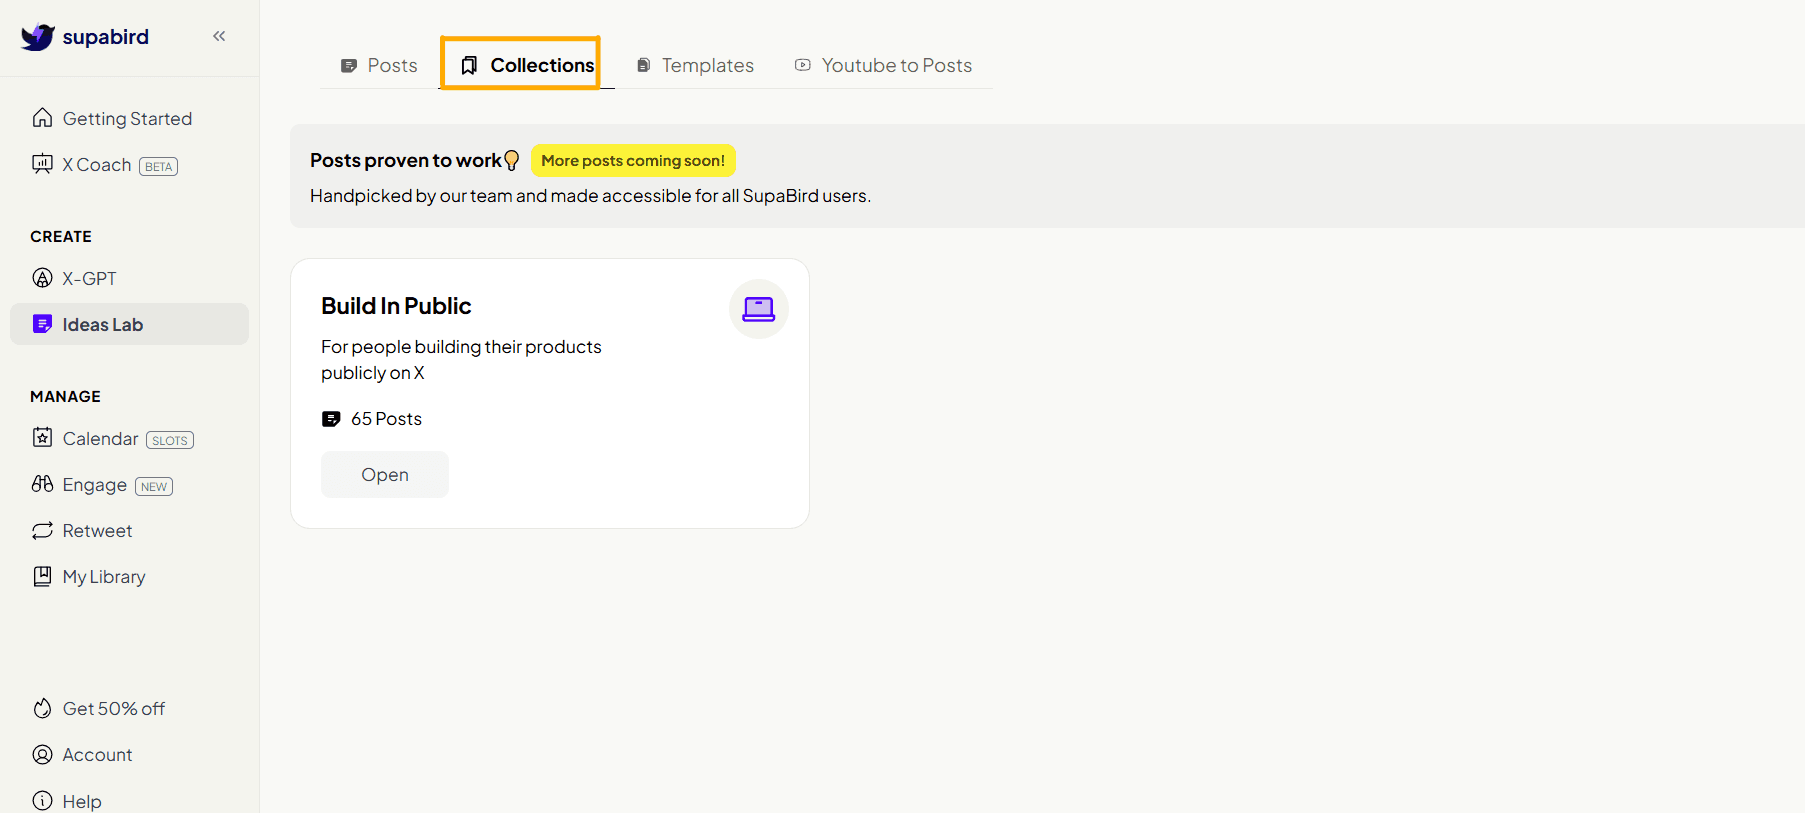This screenshot has height=813, width=1805.
Task: Click the Collections bookmark icon
Action: click(x=469, y=65)
